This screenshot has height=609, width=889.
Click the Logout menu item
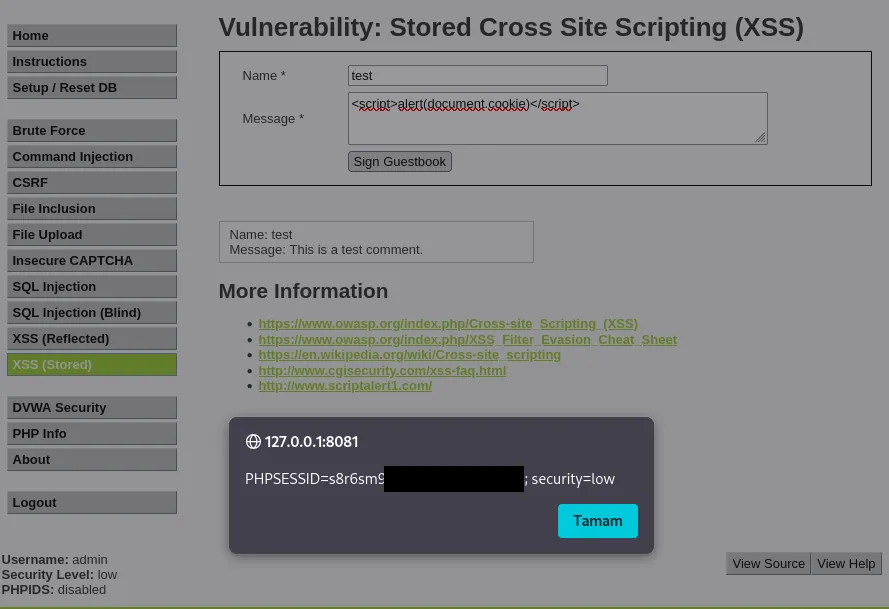pyautogui.click(x=92, y=502)
